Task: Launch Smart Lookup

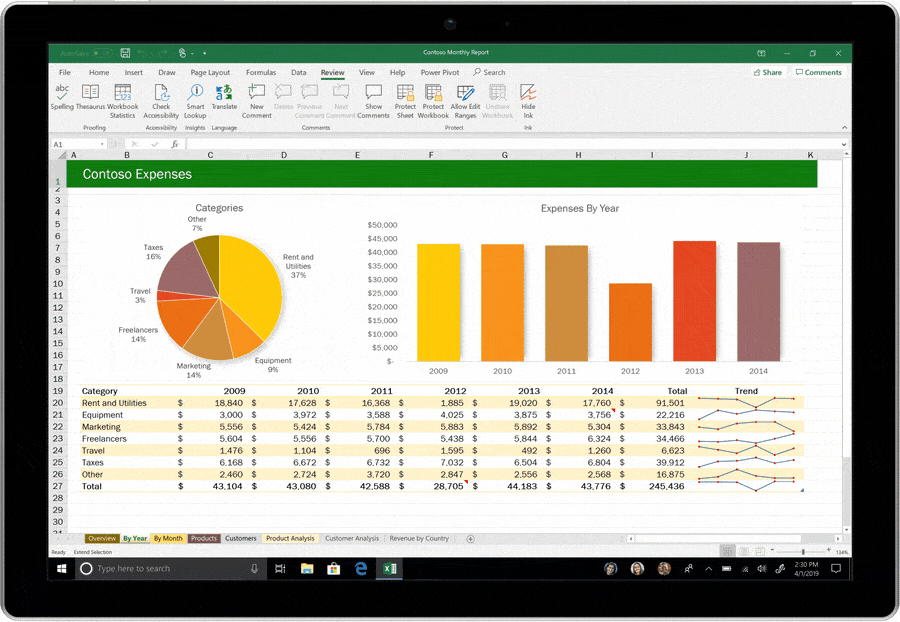Action: [195, 97]
